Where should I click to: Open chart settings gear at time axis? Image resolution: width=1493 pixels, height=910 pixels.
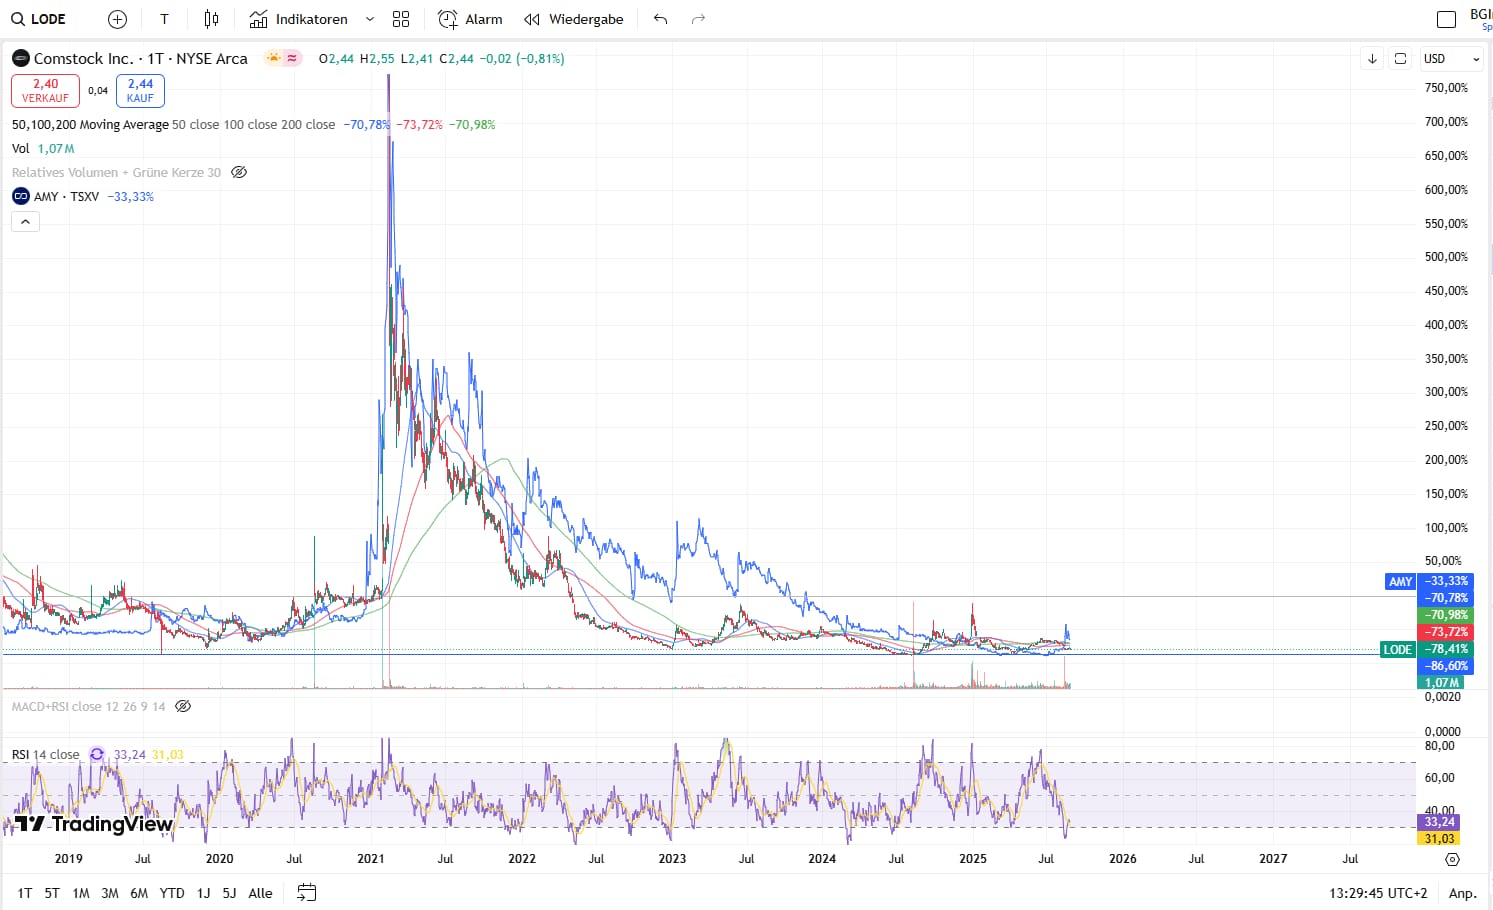(1452, 859)
